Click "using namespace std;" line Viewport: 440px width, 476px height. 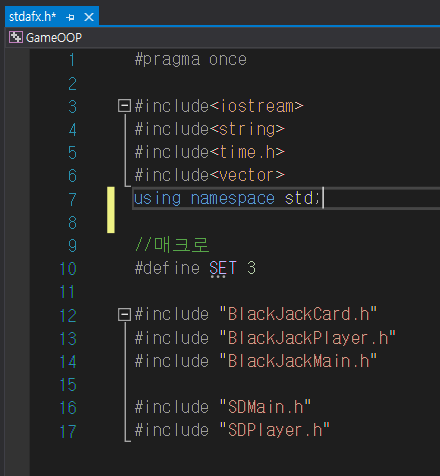[x=227, y=199]
